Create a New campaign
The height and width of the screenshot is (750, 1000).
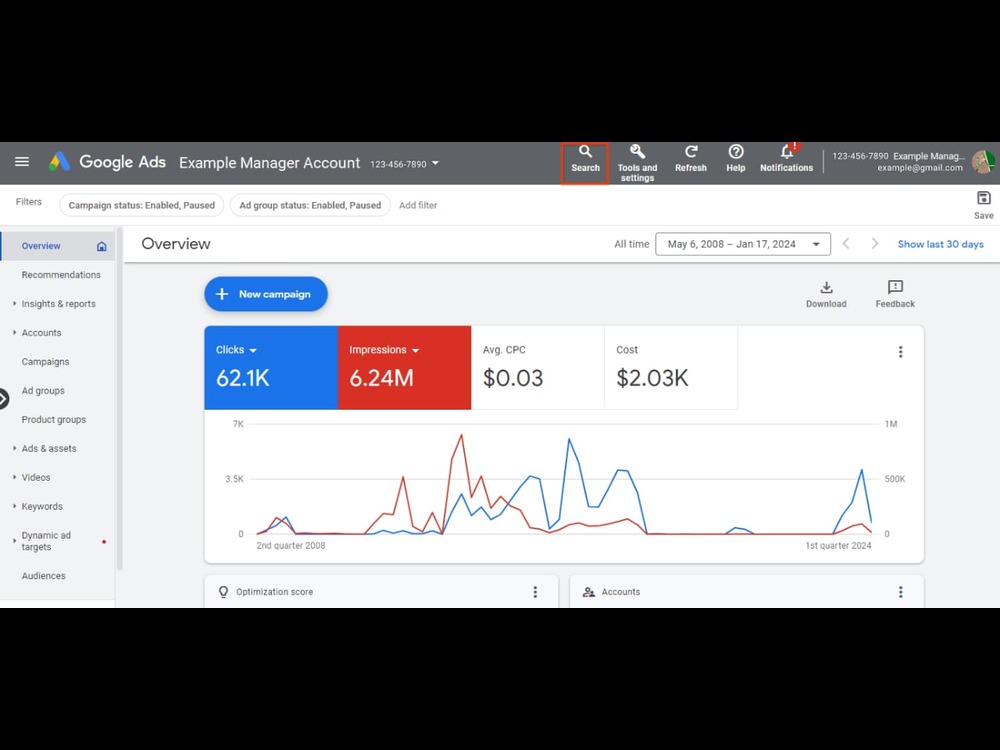[x=266, y=294]
